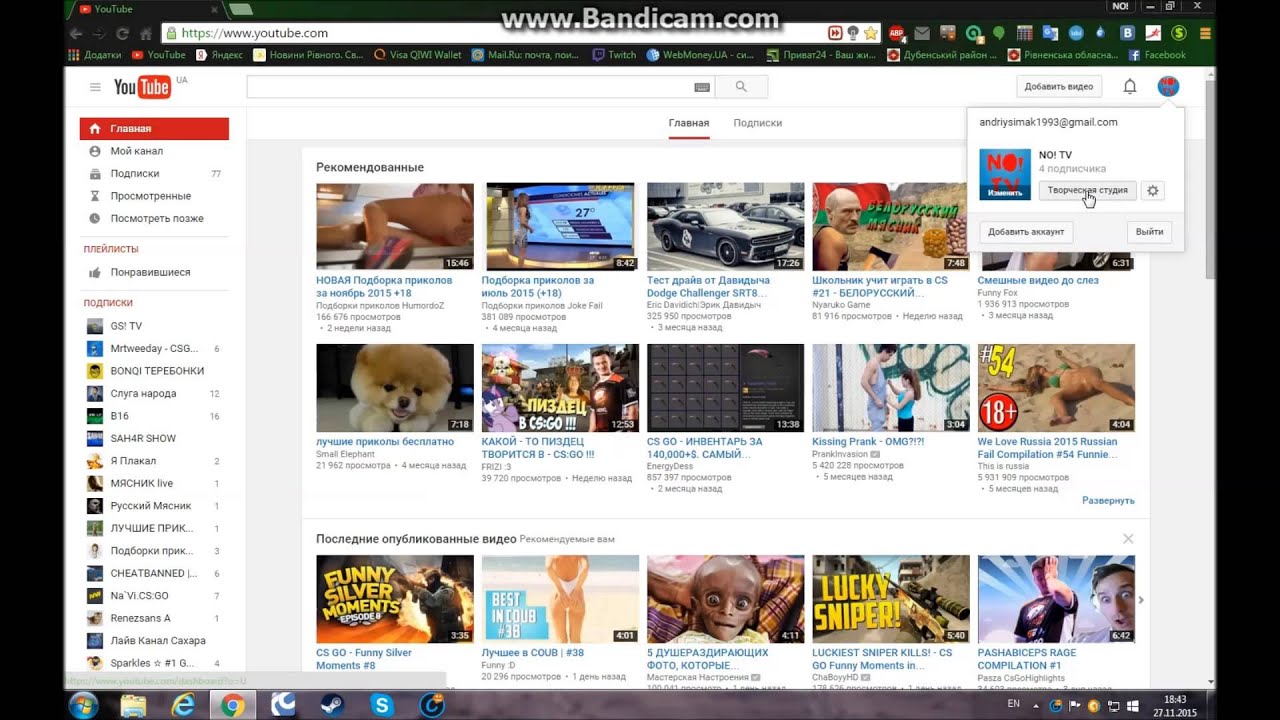
Task: Open 'Kissing Prank - OMG?!?!' video title
Action: (868, 441)
